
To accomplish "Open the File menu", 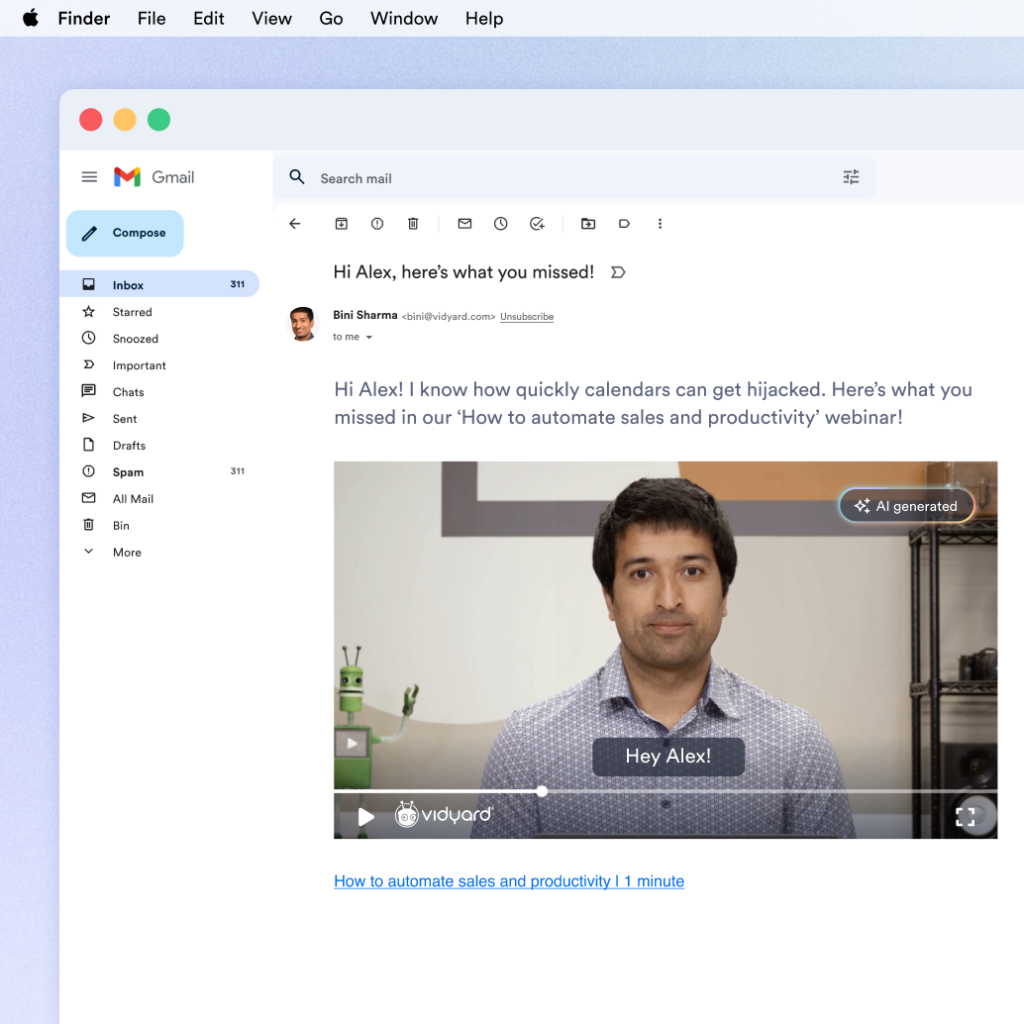I will pyautogui.click(x=152, y=18).
